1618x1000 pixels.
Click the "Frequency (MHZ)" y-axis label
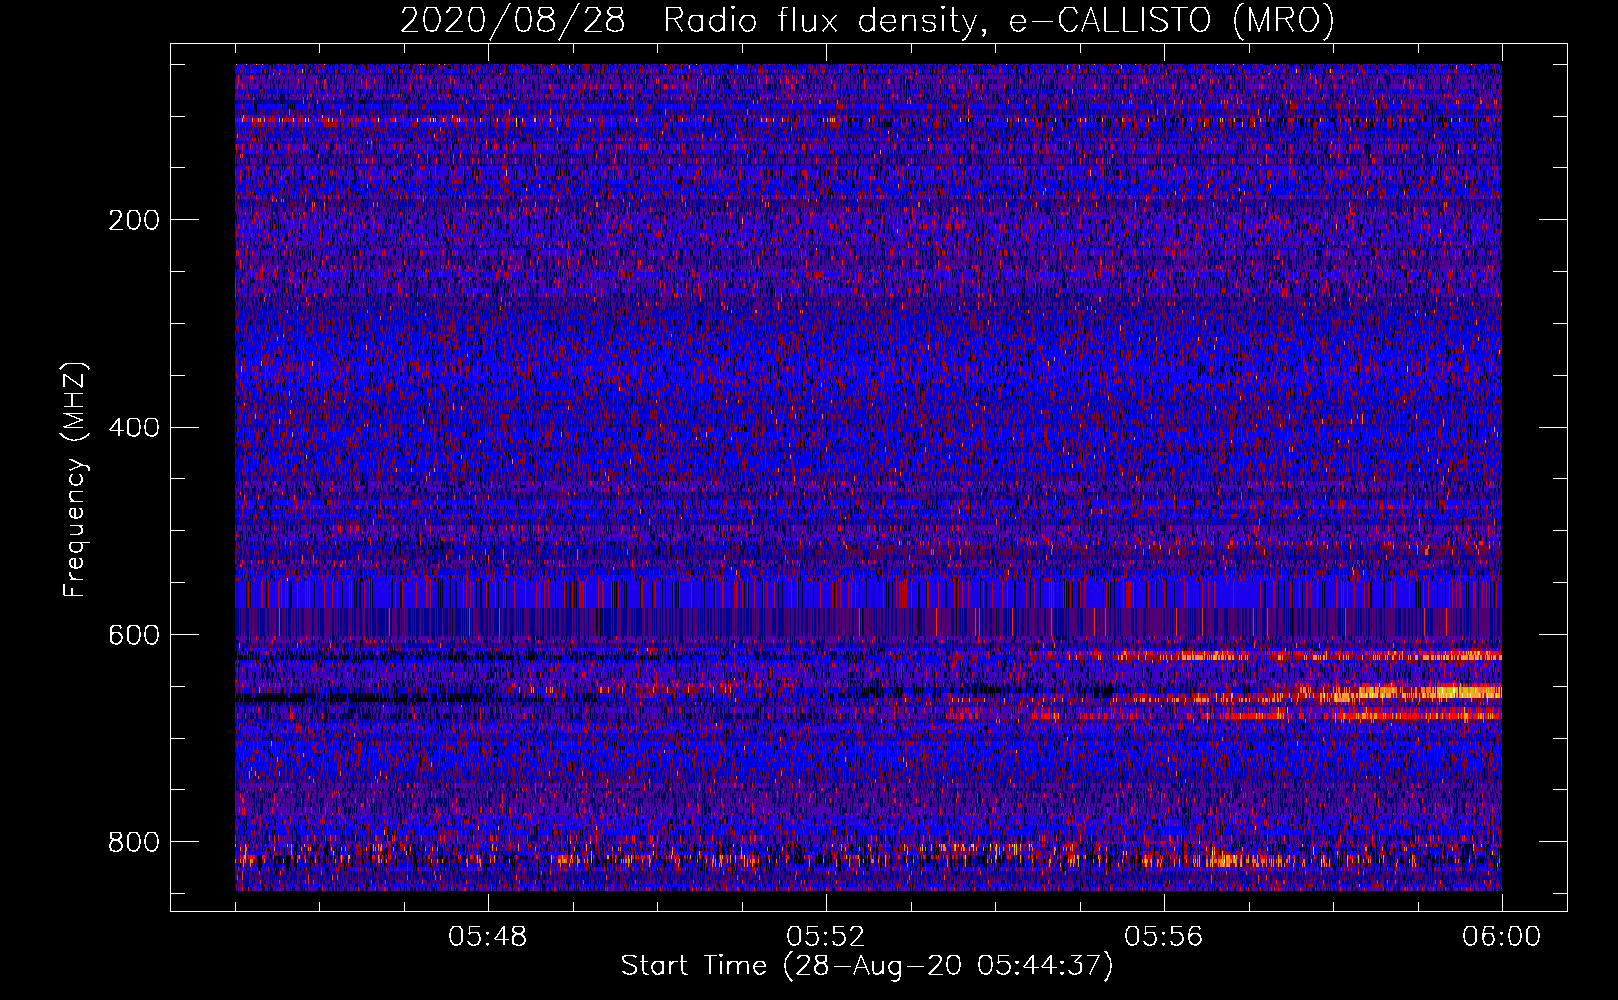(75, 480)
